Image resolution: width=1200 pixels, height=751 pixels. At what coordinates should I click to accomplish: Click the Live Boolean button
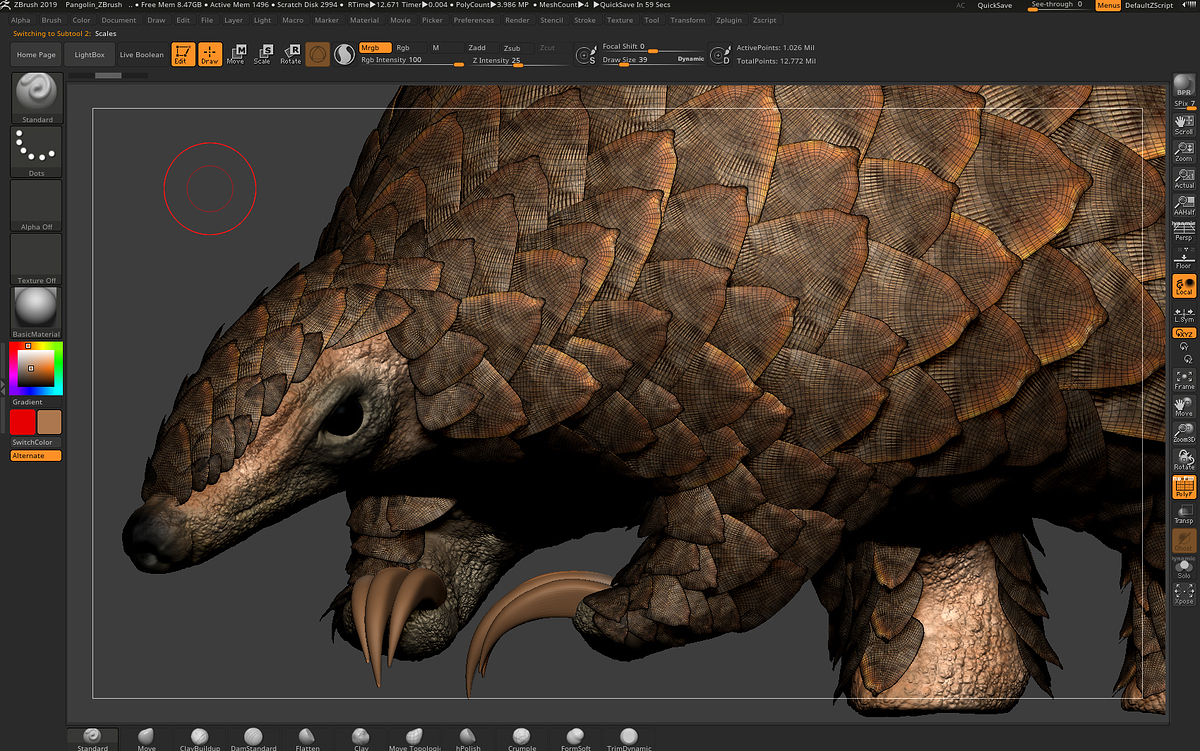tap(142, 55)
